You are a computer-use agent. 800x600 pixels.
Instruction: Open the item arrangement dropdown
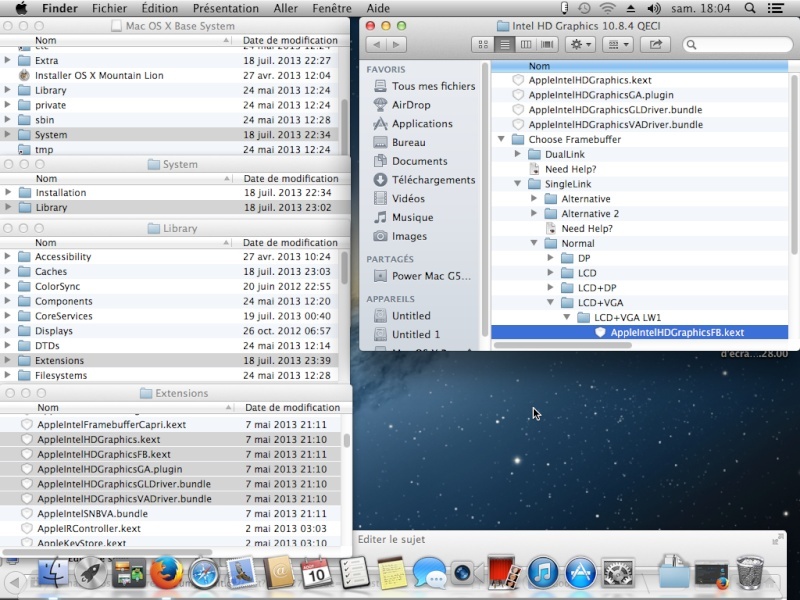(618, 44)
